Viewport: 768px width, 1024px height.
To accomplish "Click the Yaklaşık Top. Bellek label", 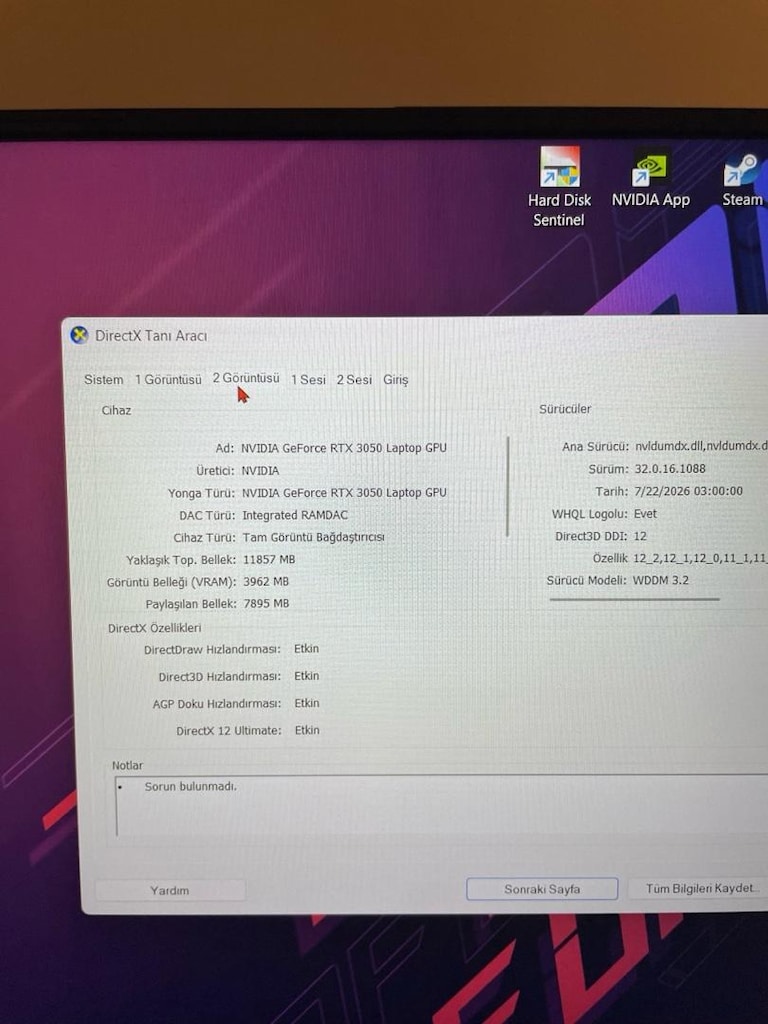I will coord(181,560).
